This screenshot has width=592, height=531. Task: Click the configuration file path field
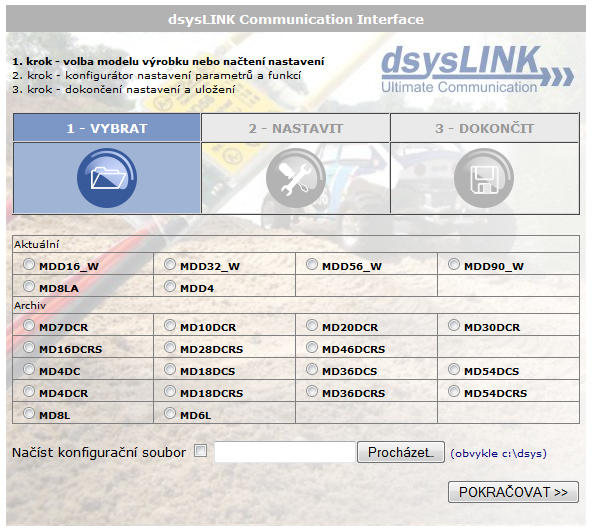(x=285, y=452)
